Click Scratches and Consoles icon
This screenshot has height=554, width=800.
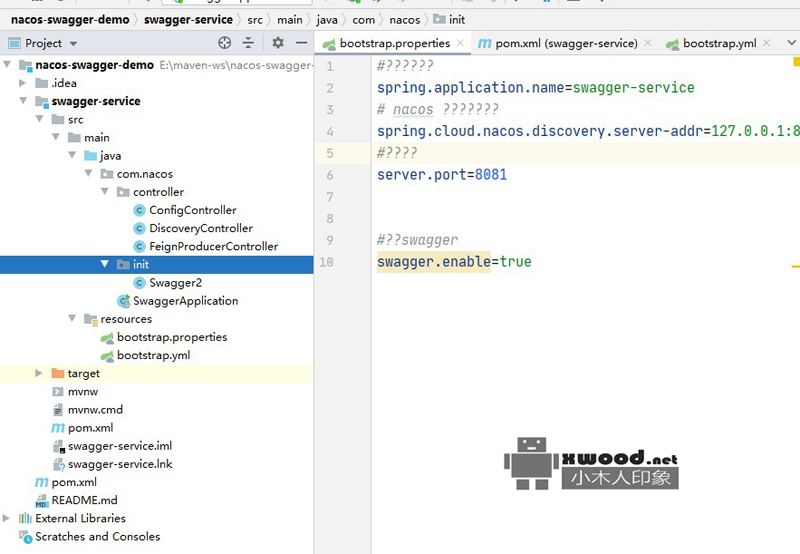coord(26,537)
